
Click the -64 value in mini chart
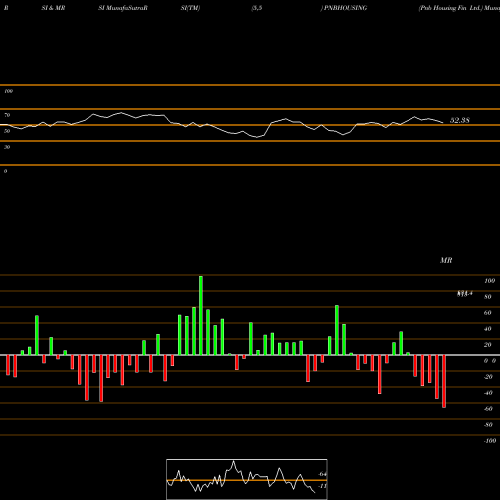[x=322, y=474]
